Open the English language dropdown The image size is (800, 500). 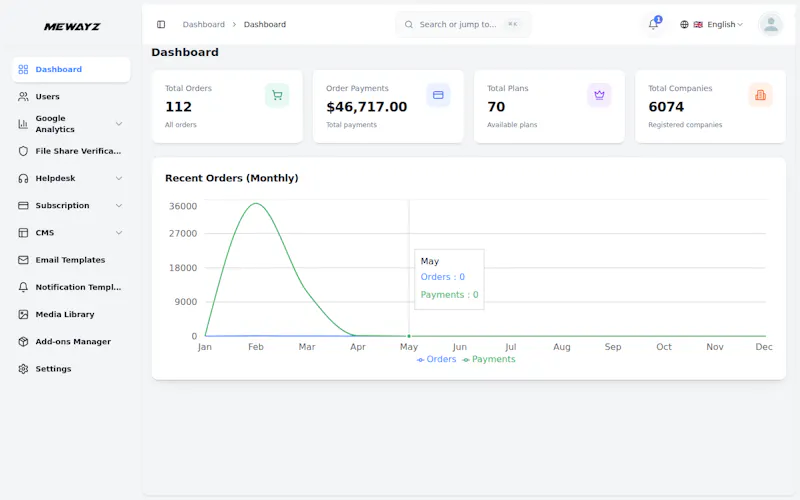[711, 24]
